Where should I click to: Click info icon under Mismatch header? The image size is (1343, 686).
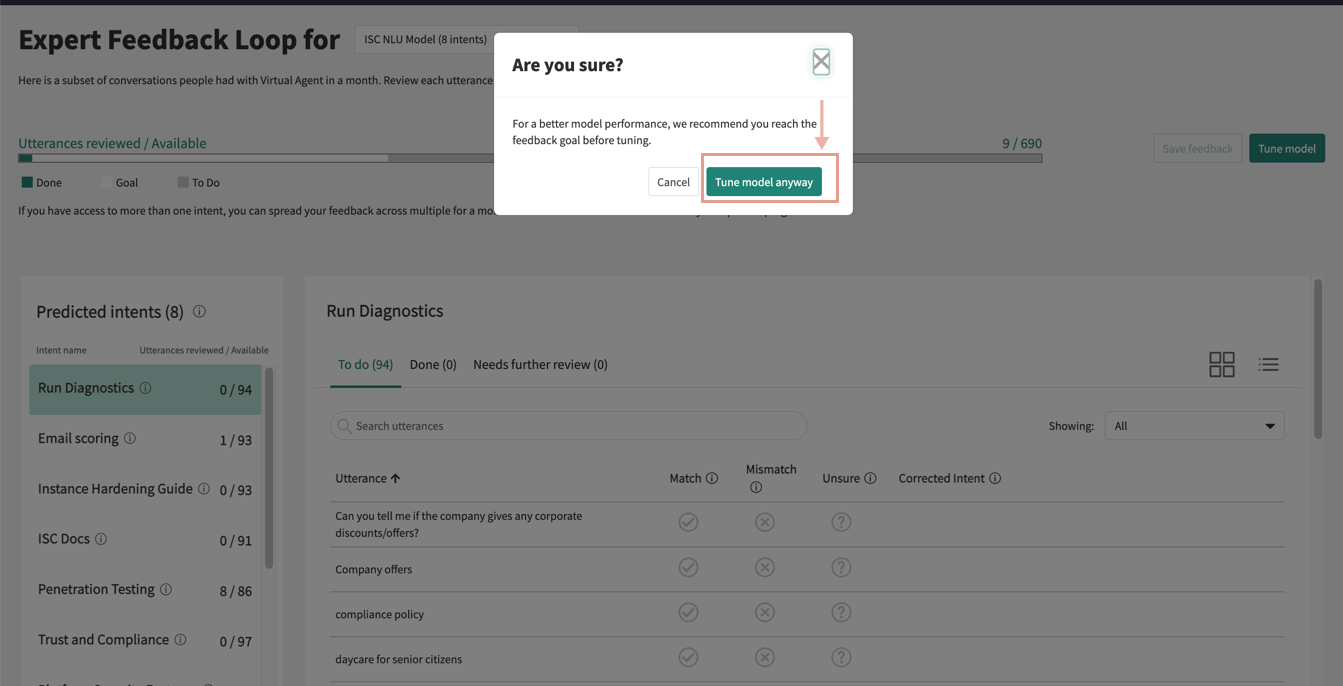(x=756, y=488)
